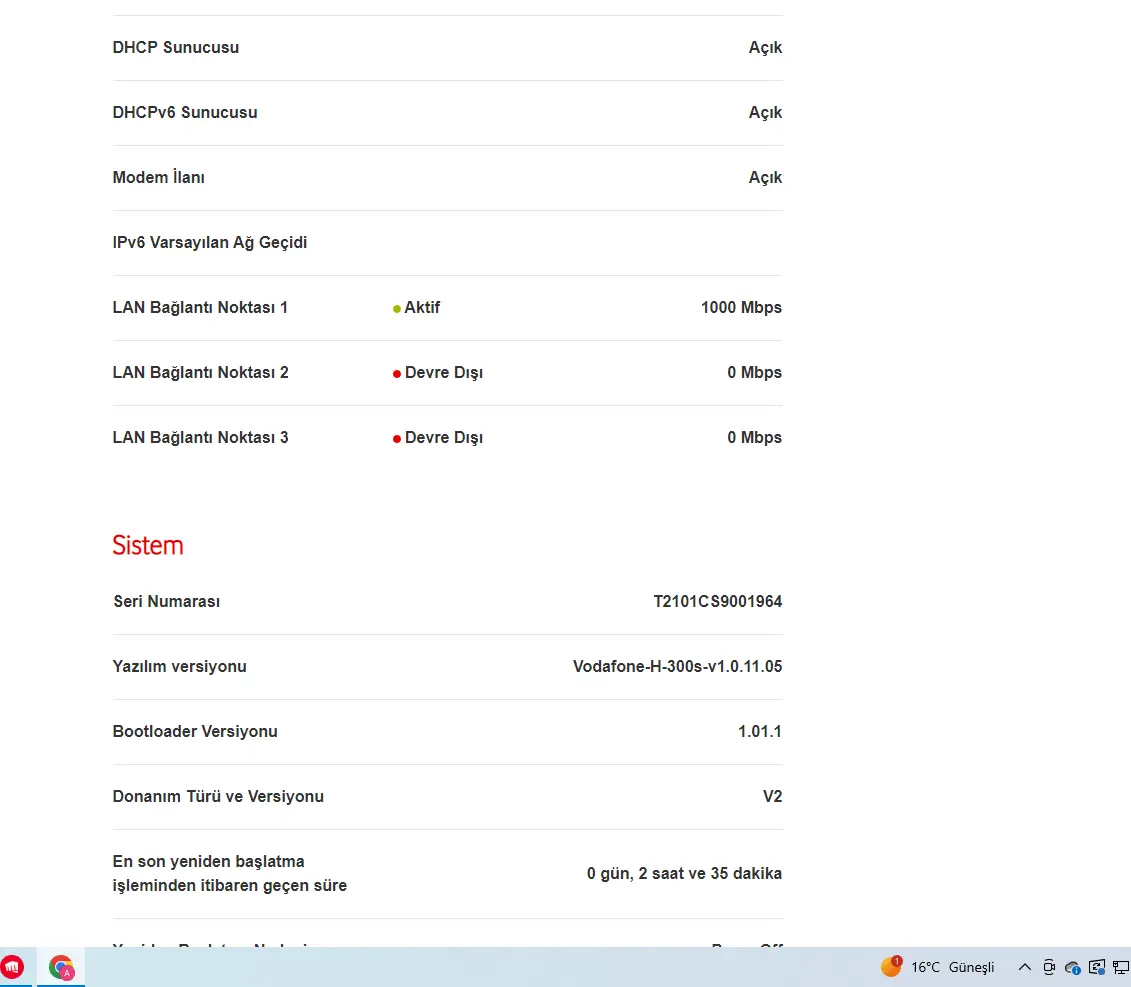Screen dimensions: 1131x987
Task: Select 'Donanım Türü ve Versiyonu' label
Action: click(x=218, y=797)
